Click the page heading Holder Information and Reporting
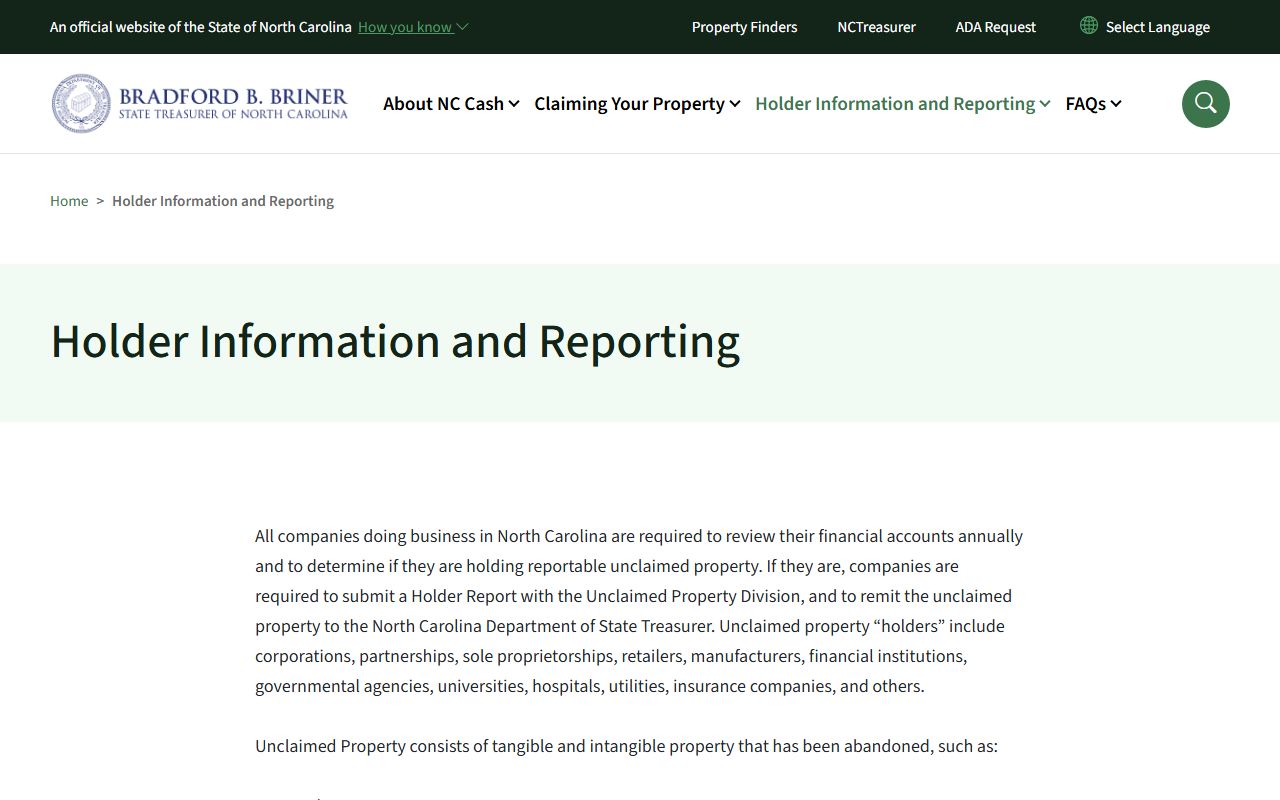This screenshot has height=800, width=1280. coord(395,341)
